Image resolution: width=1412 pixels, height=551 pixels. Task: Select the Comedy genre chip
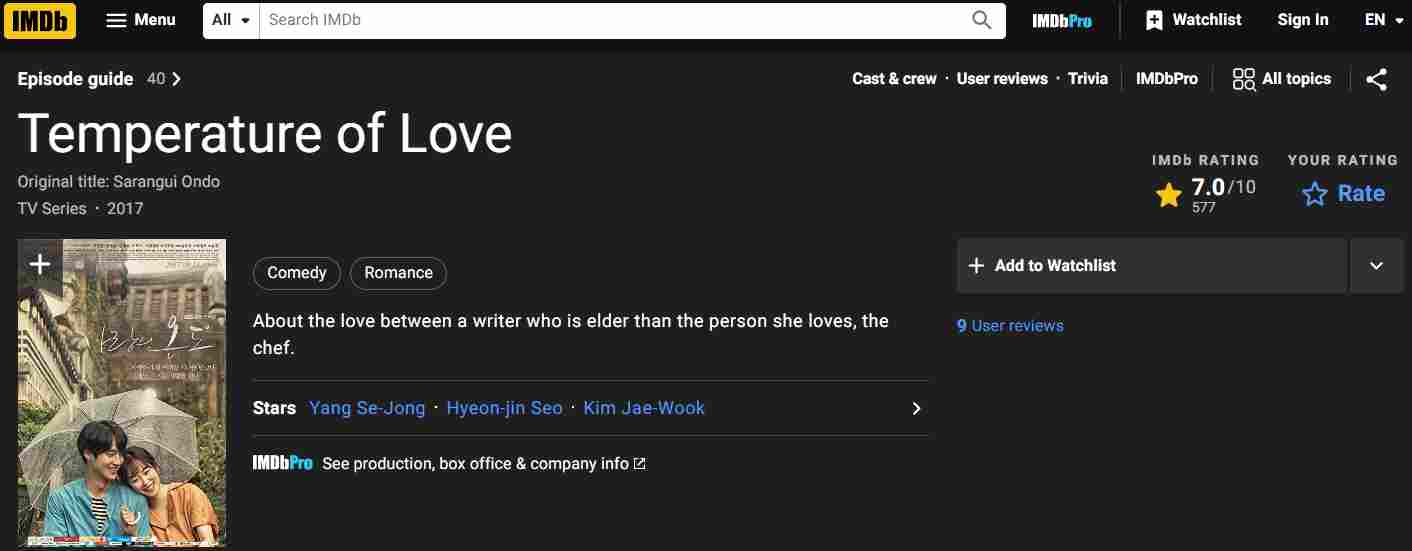(297, 273)
